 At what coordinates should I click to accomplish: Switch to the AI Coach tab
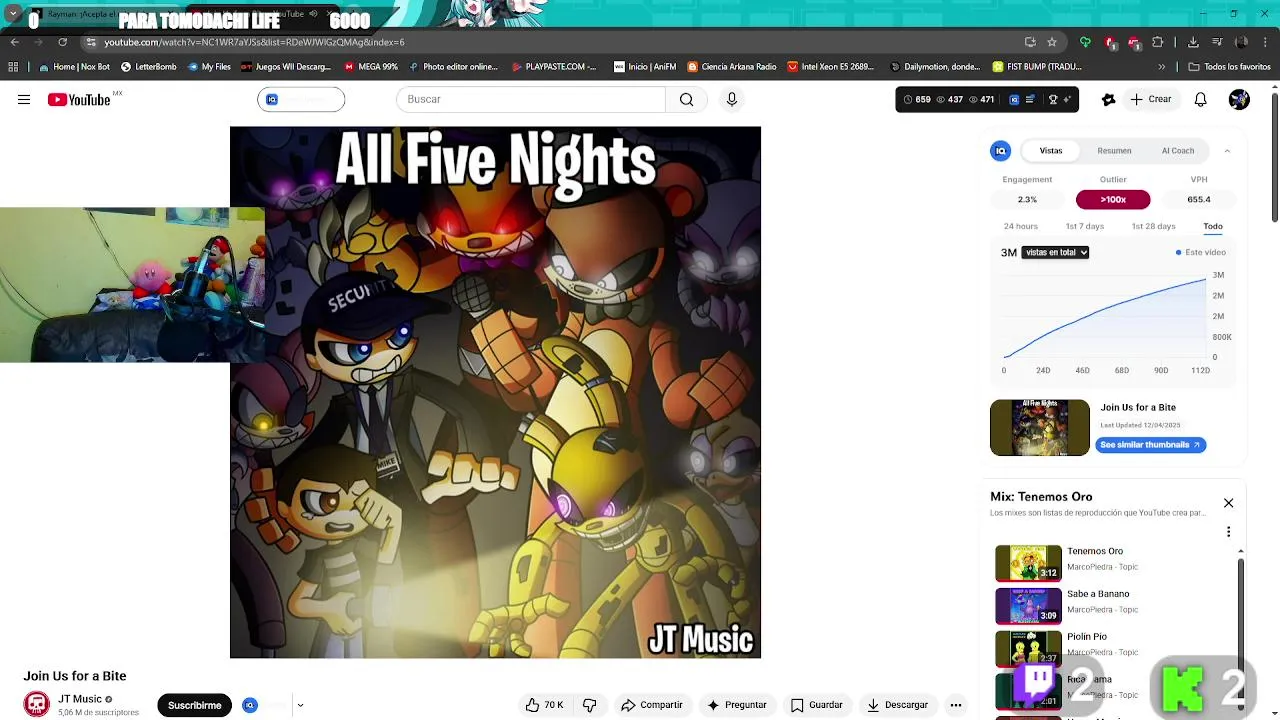pyautogui.click(x=1178, y=151)
